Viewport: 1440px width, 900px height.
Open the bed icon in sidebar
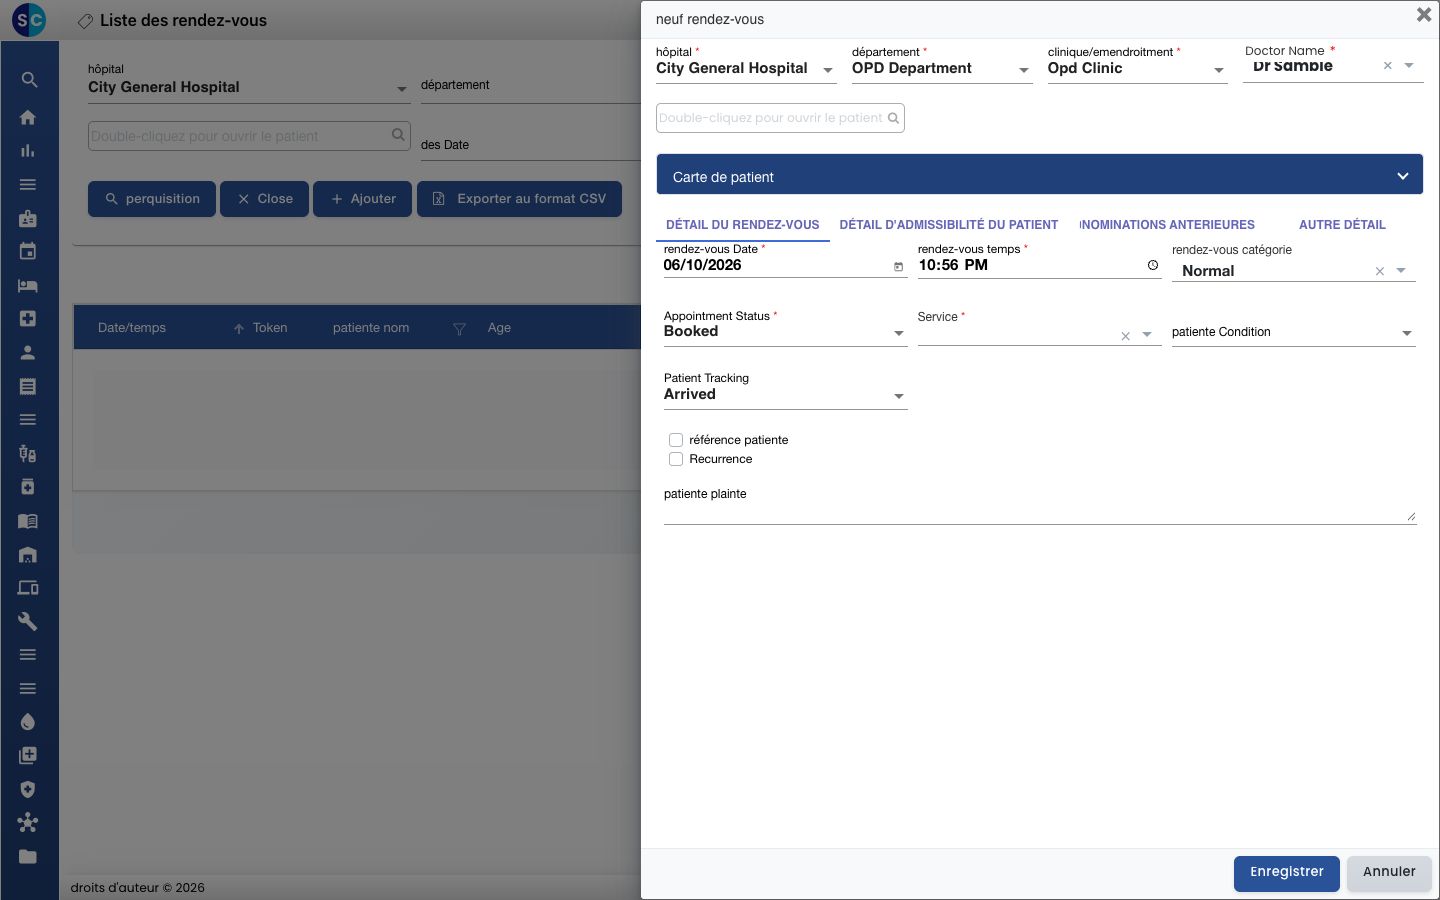tap(28, 285)
